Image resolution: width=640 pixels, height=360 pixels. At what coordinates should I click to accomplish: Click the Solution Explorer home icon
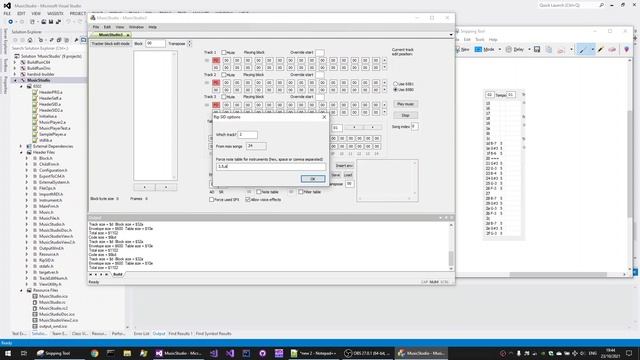pyautogui.click(x=30, y=40)
